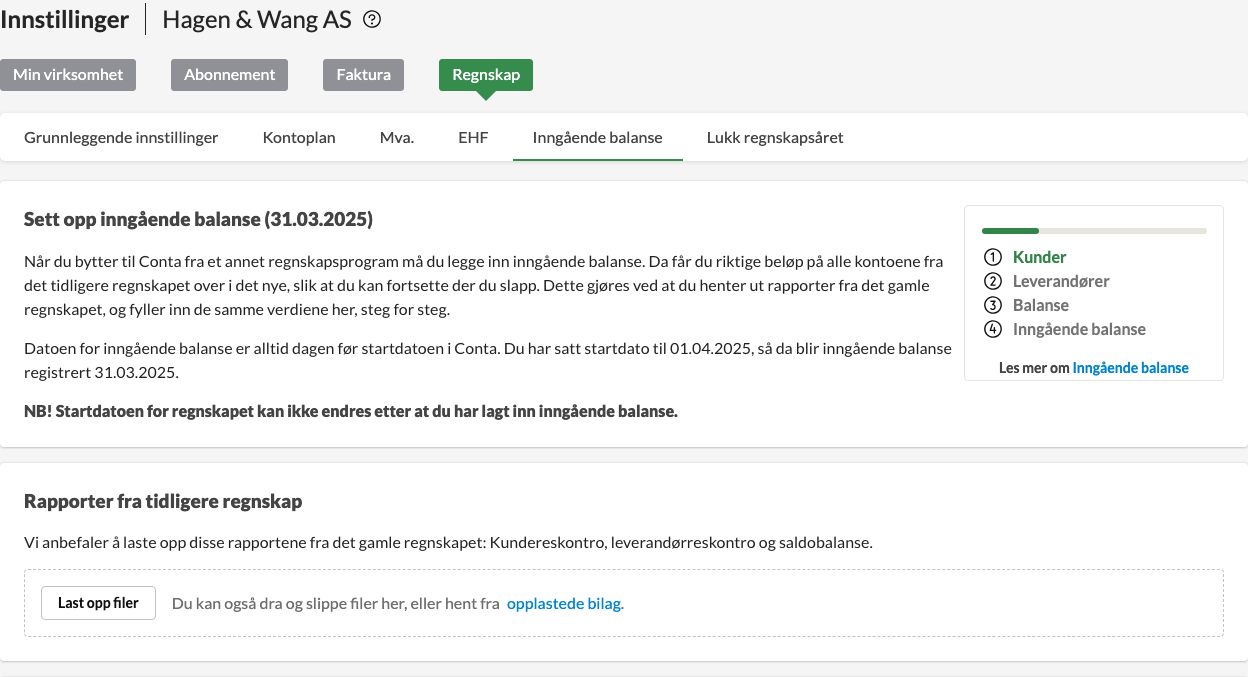1248x677 pixels.
Task: Switch to the EHF tab
Action: pos(473,138)
